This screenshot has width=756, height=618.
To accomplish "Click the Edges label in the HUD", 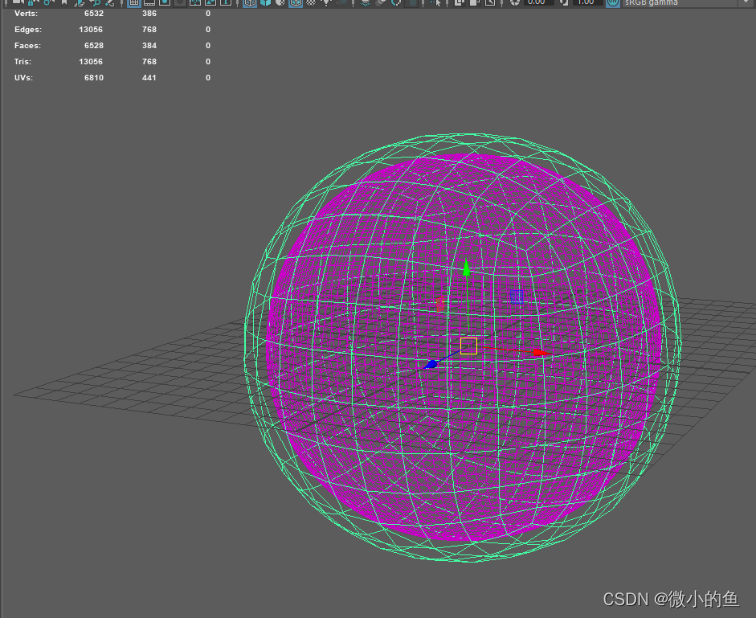I will click(x=28, y=29).
